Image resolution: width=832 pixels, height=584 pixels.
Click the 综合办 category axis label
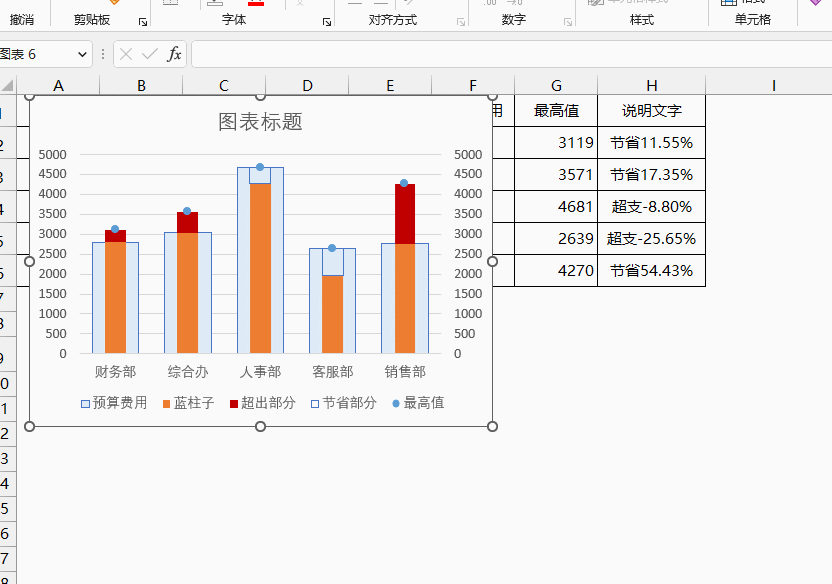(188, 372)
